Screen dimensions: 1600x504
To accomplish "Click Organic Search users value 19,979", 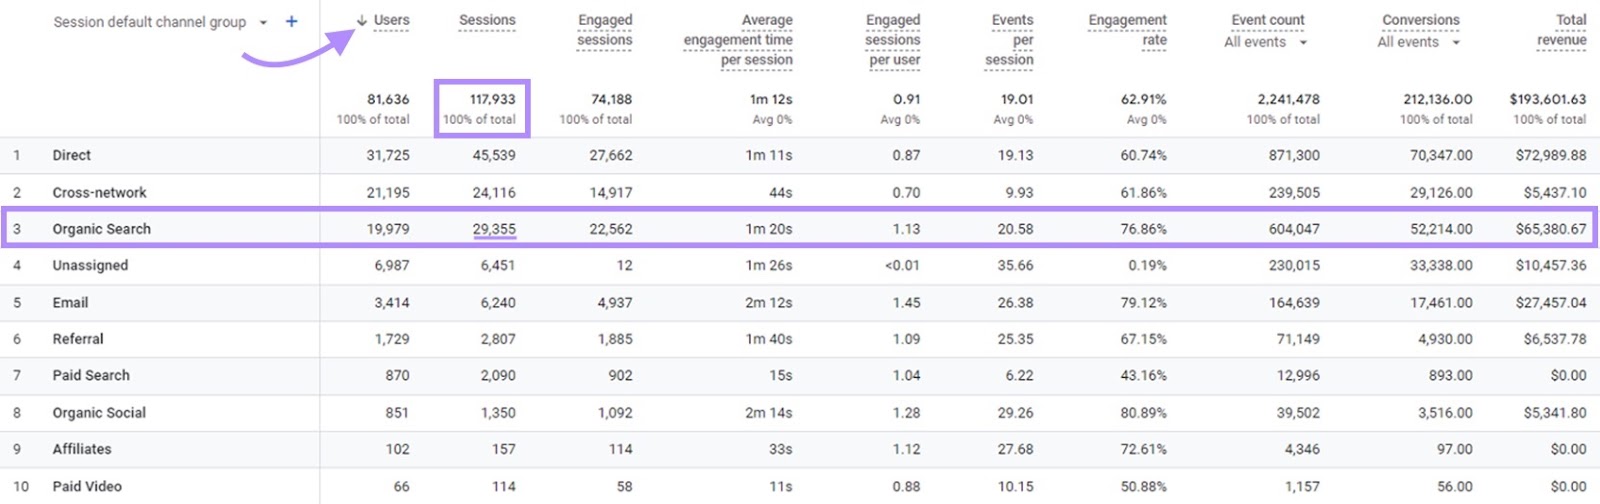I will click(x=388, y=229).
